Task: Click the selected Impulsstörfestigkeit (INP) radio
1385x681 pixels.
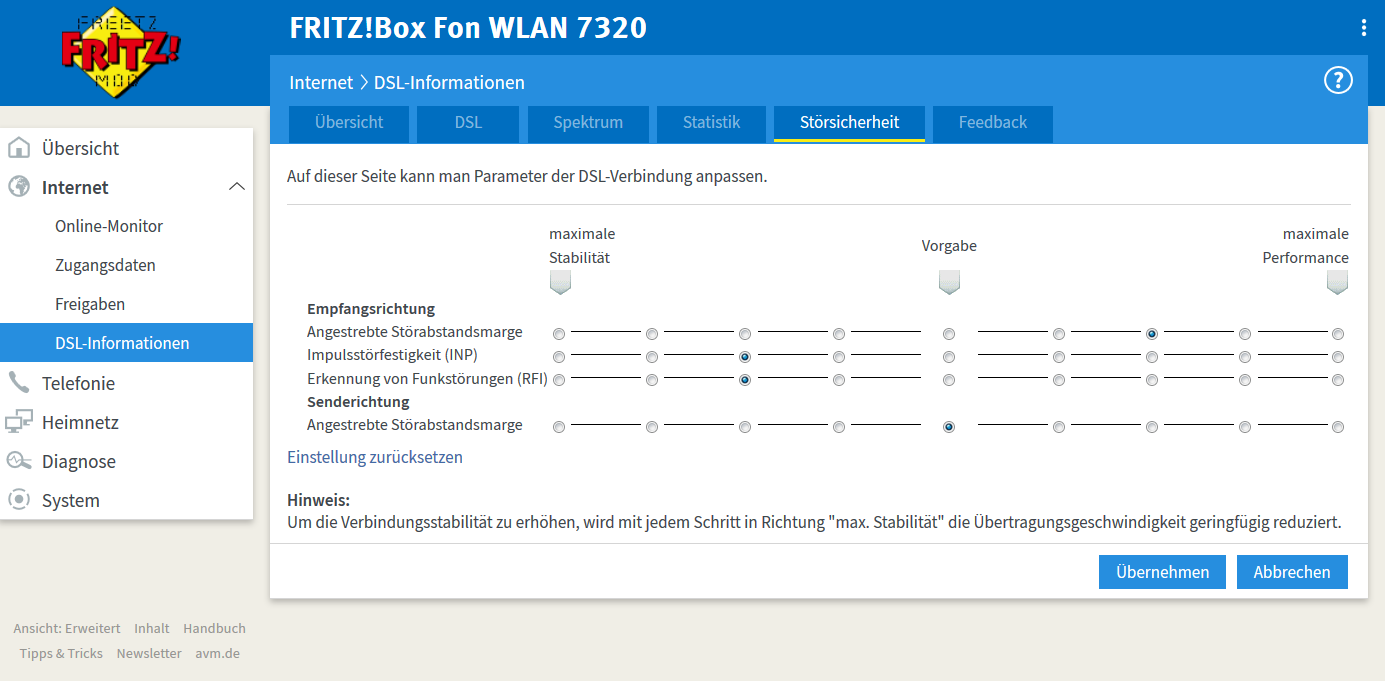Action: click(x=745, y=357)
